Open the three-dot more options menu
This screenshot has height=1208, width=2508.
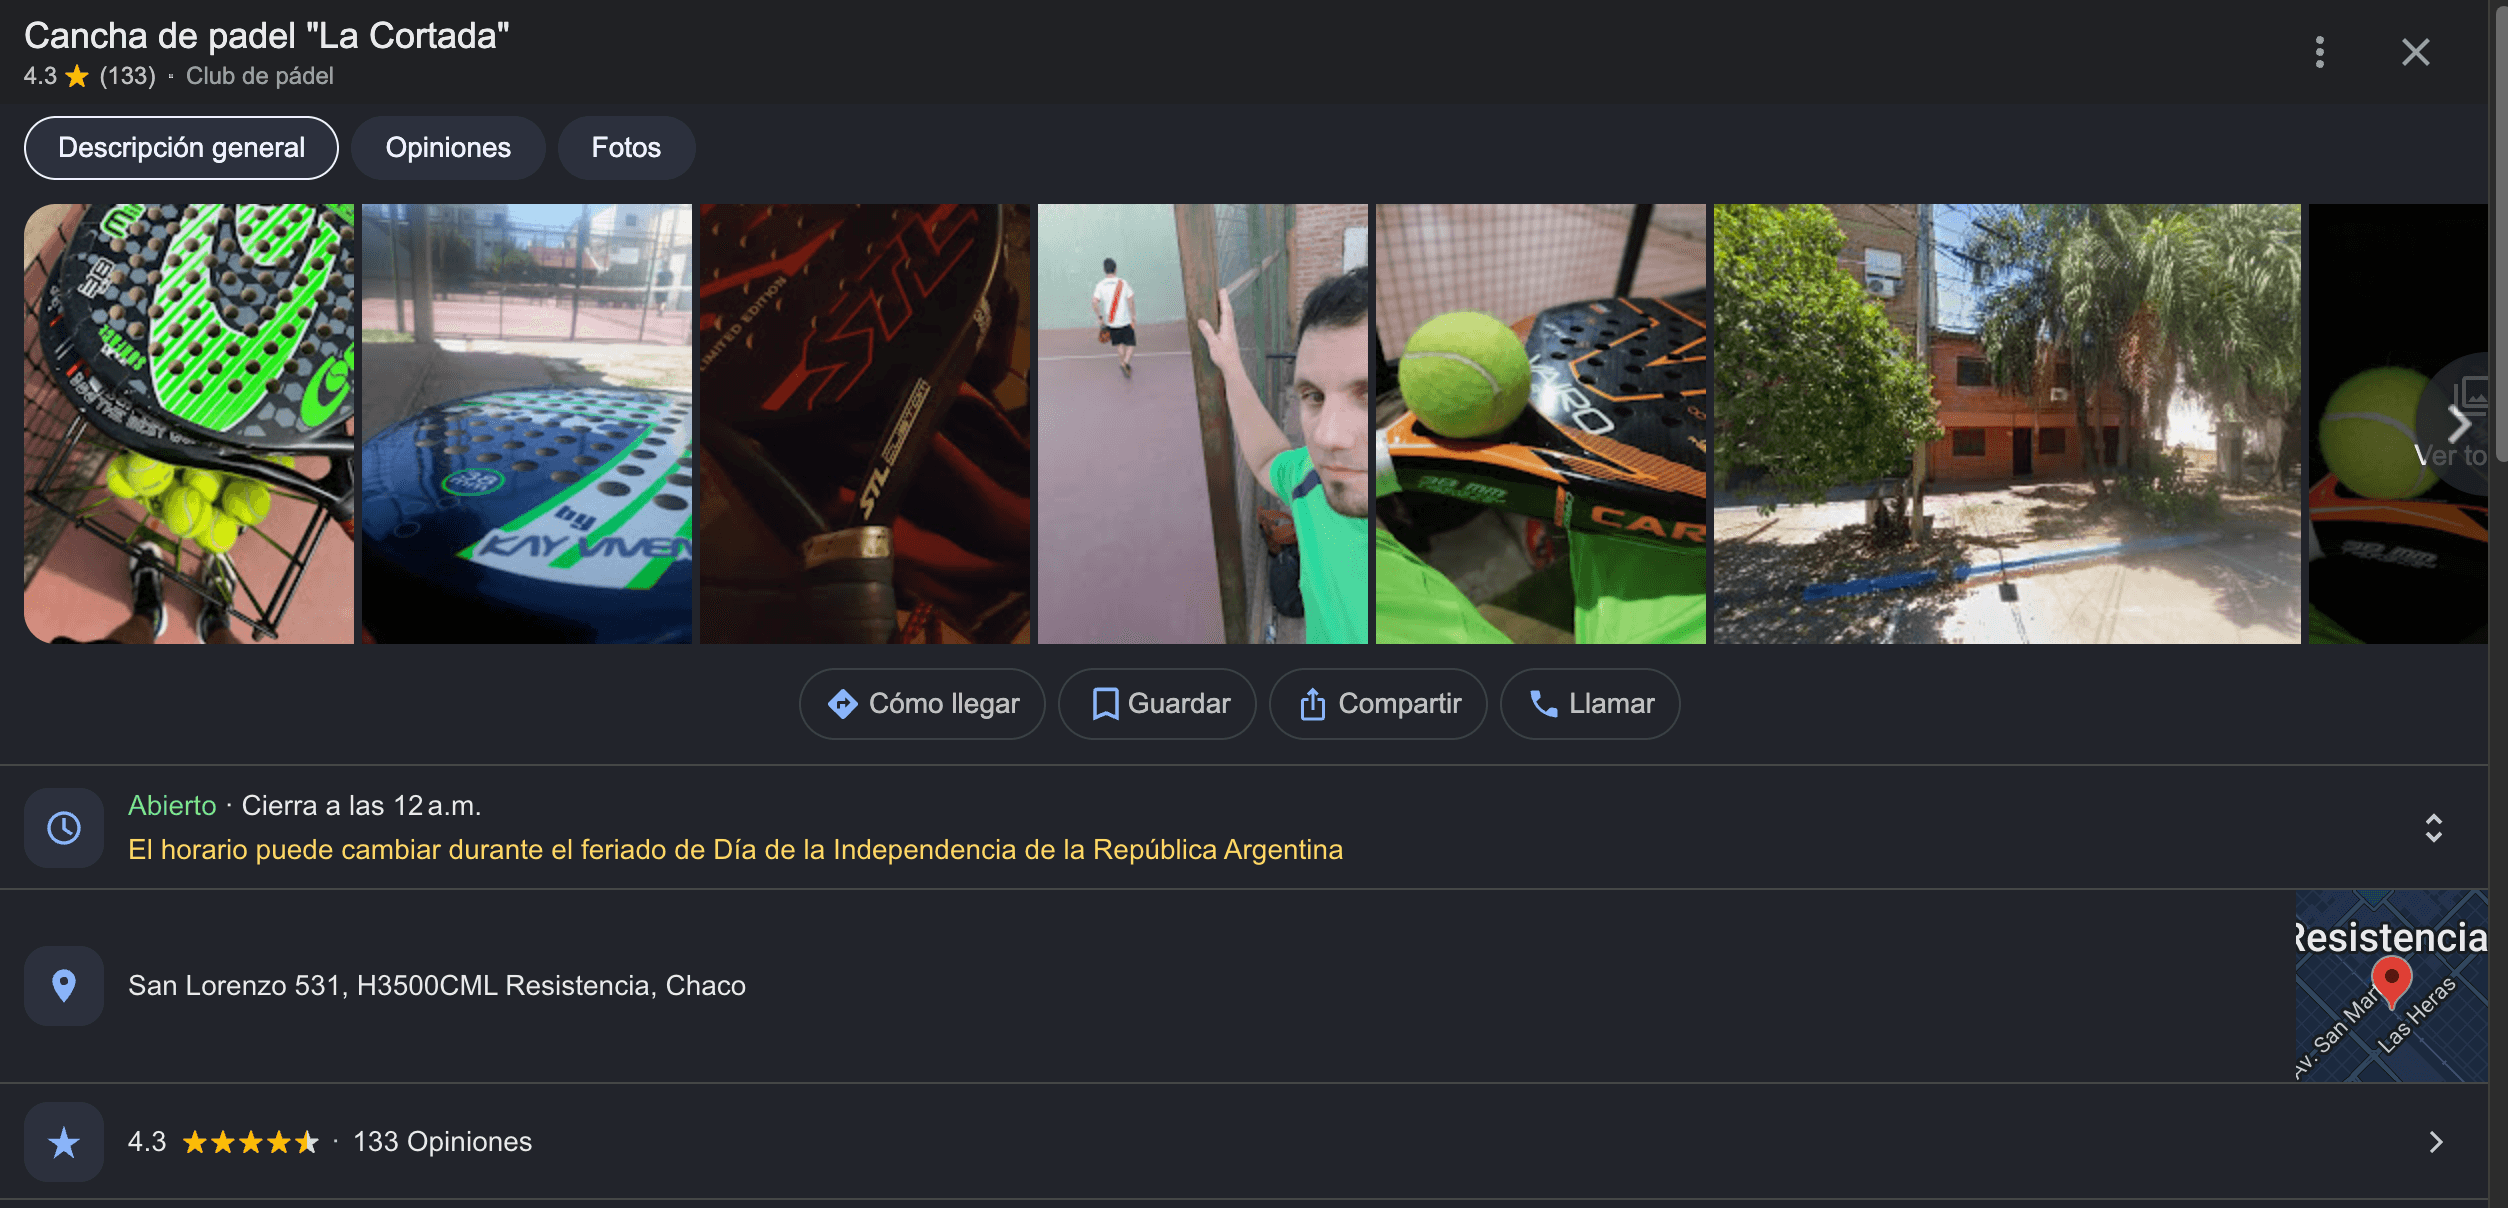point(2319,52)
